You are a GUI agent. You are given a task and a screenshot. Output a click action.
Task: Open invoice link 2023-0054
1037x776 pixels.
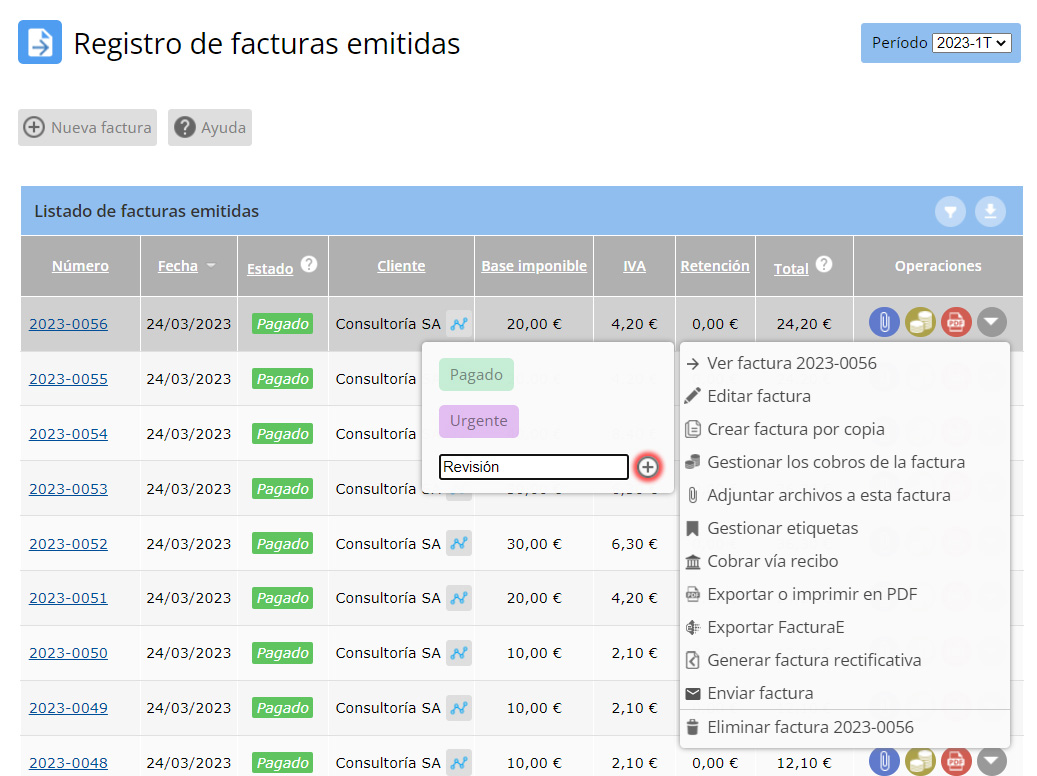coord(68,434)
